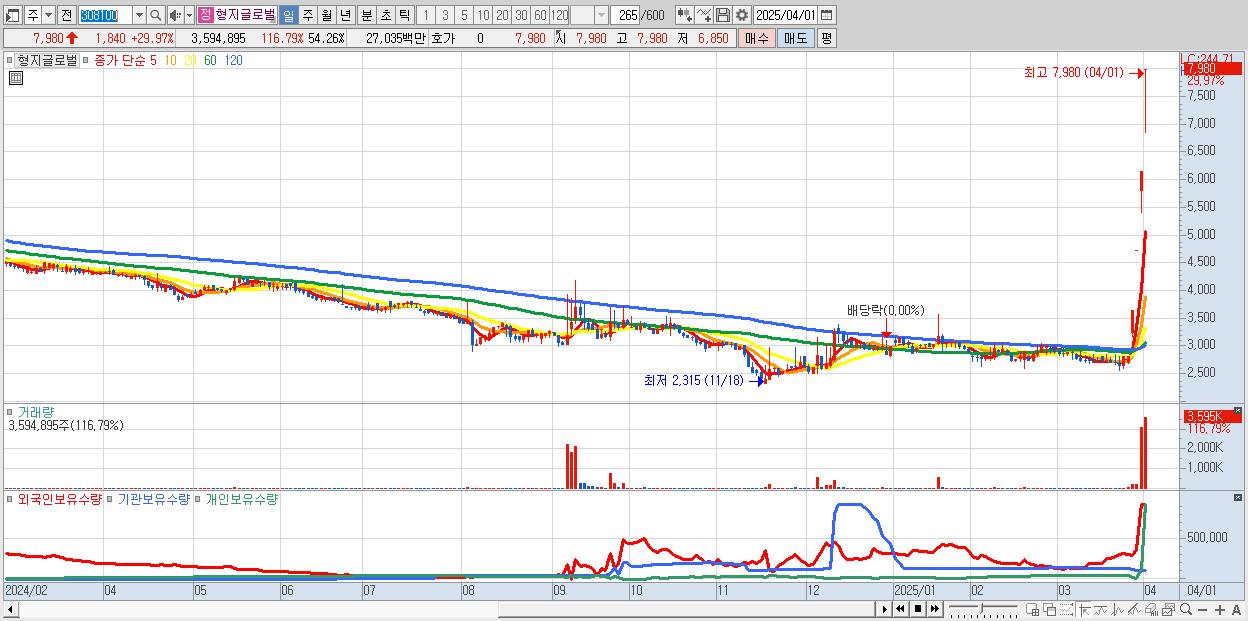Click the overlapping windows icon in the bottom toolbar
The height and width of the screenshot is (621, 1248).
tap(1050, 610)
